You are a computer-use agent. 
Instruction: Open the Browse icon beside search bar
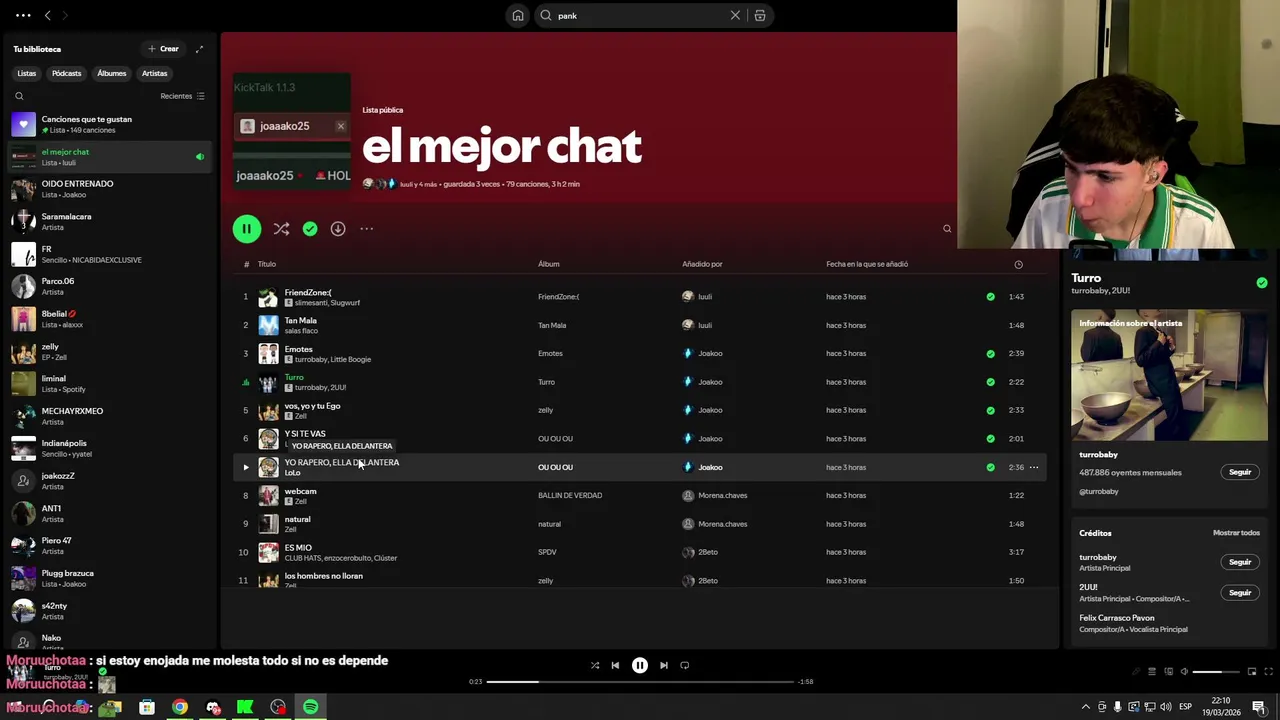pos(760,15)
